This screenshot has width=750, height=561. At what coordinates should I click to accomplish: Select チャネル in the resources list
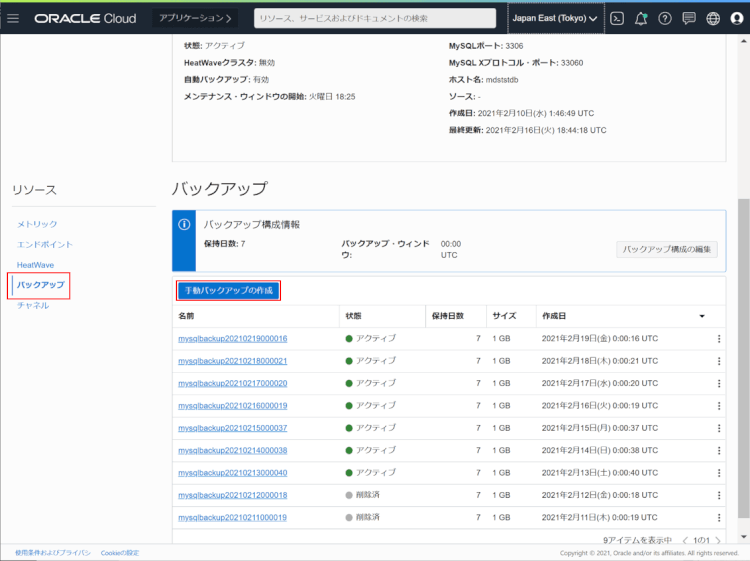[33, 305]
